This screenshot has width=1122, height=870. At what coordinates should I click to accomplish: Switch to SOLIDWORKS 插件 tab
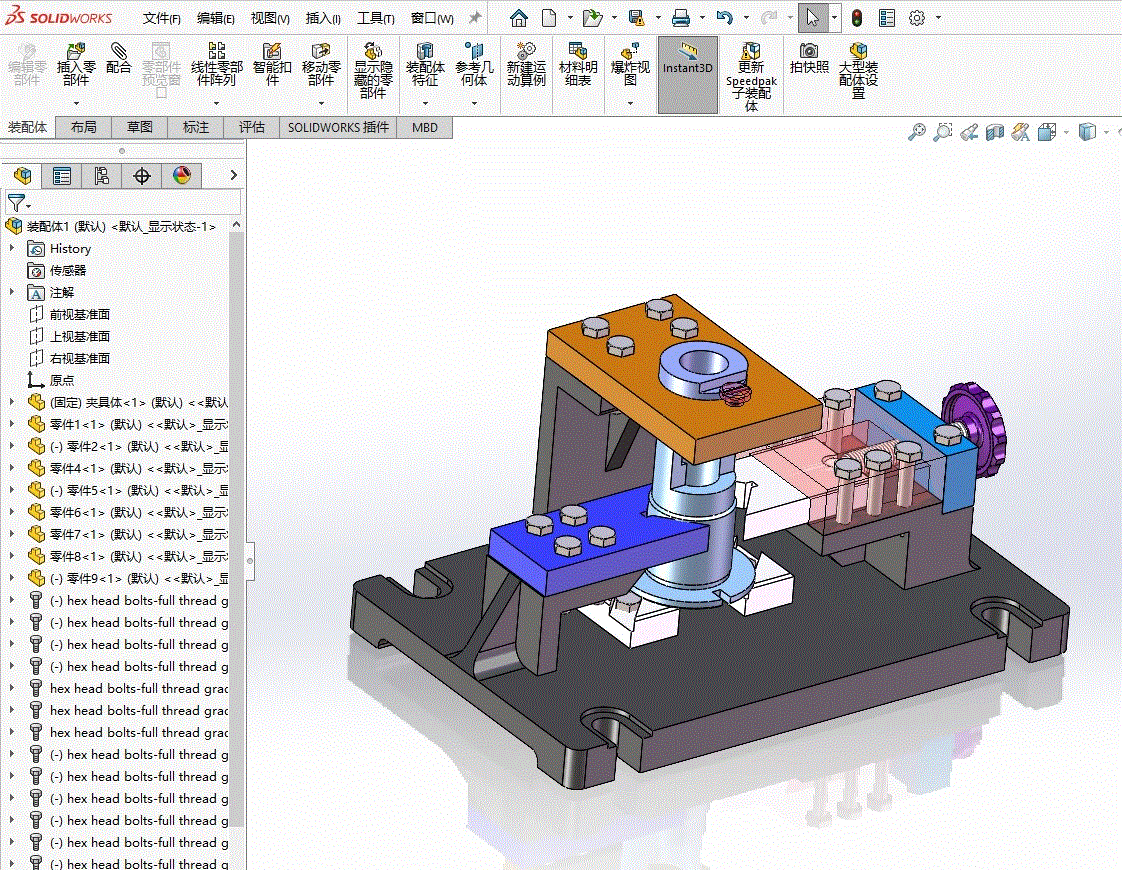tap(338, 127)
